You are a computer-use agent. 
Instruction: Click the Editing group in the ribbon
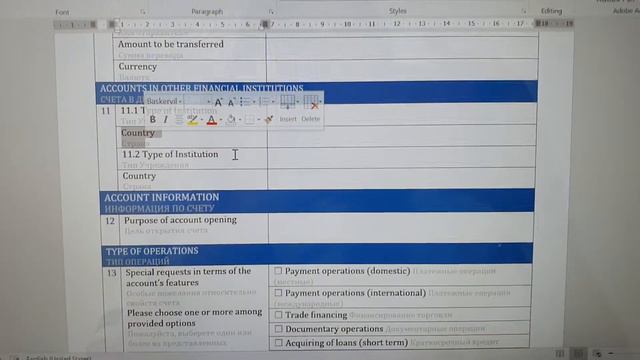(x=551, y=11)
